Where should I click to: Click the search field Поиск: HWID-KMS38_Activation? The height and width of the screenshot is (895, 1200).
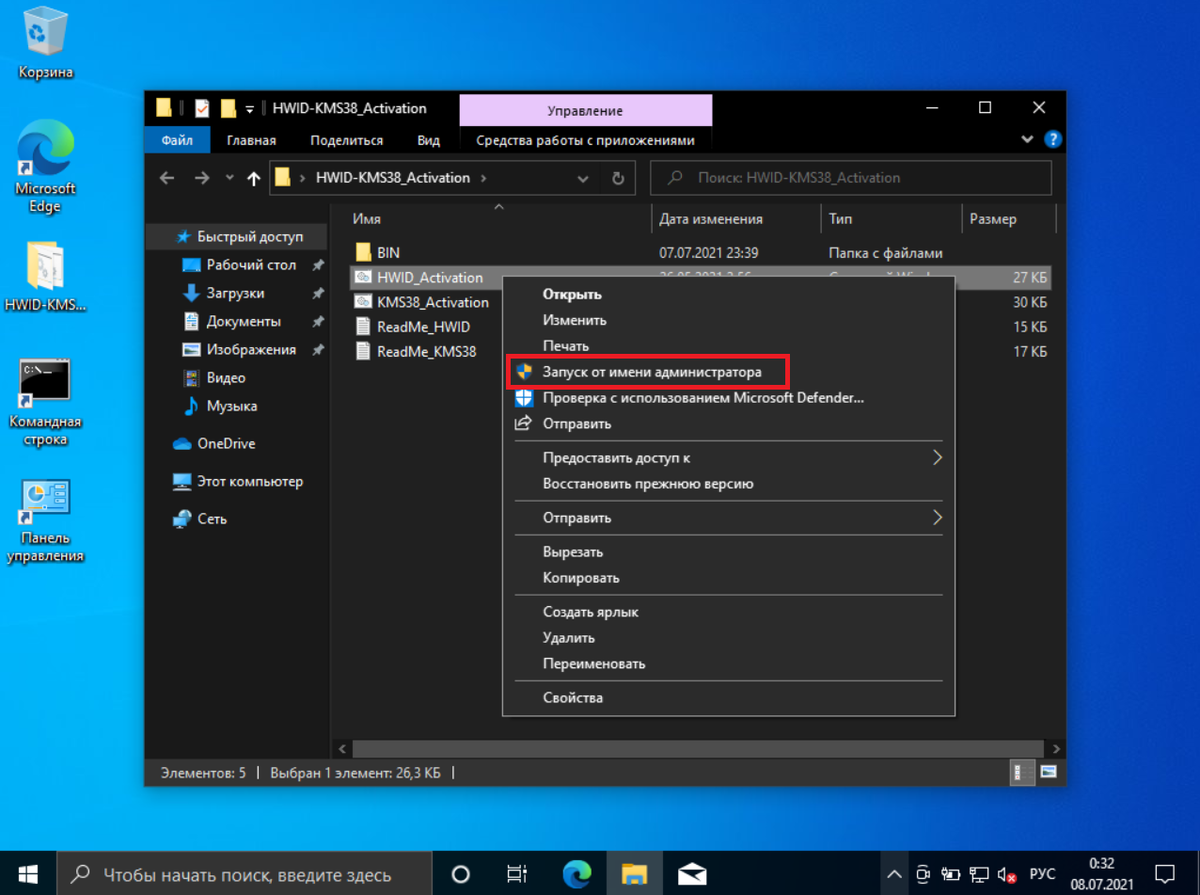[x=851, y=178]
